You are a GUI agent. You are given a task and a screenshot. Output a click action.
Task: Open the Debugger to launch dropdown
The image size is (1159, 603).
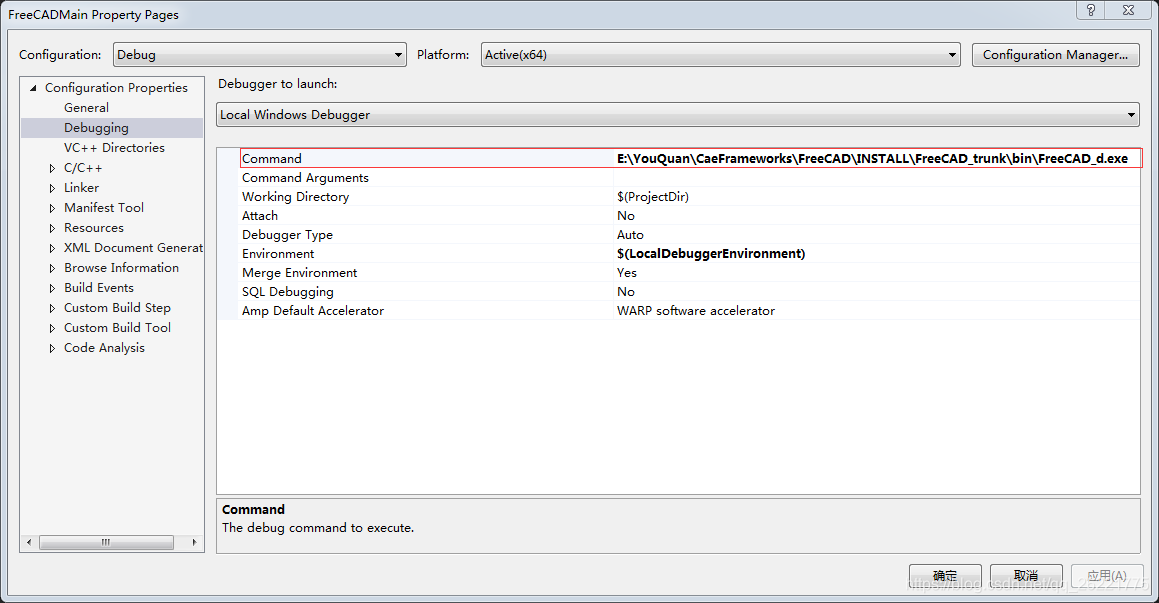678,115
